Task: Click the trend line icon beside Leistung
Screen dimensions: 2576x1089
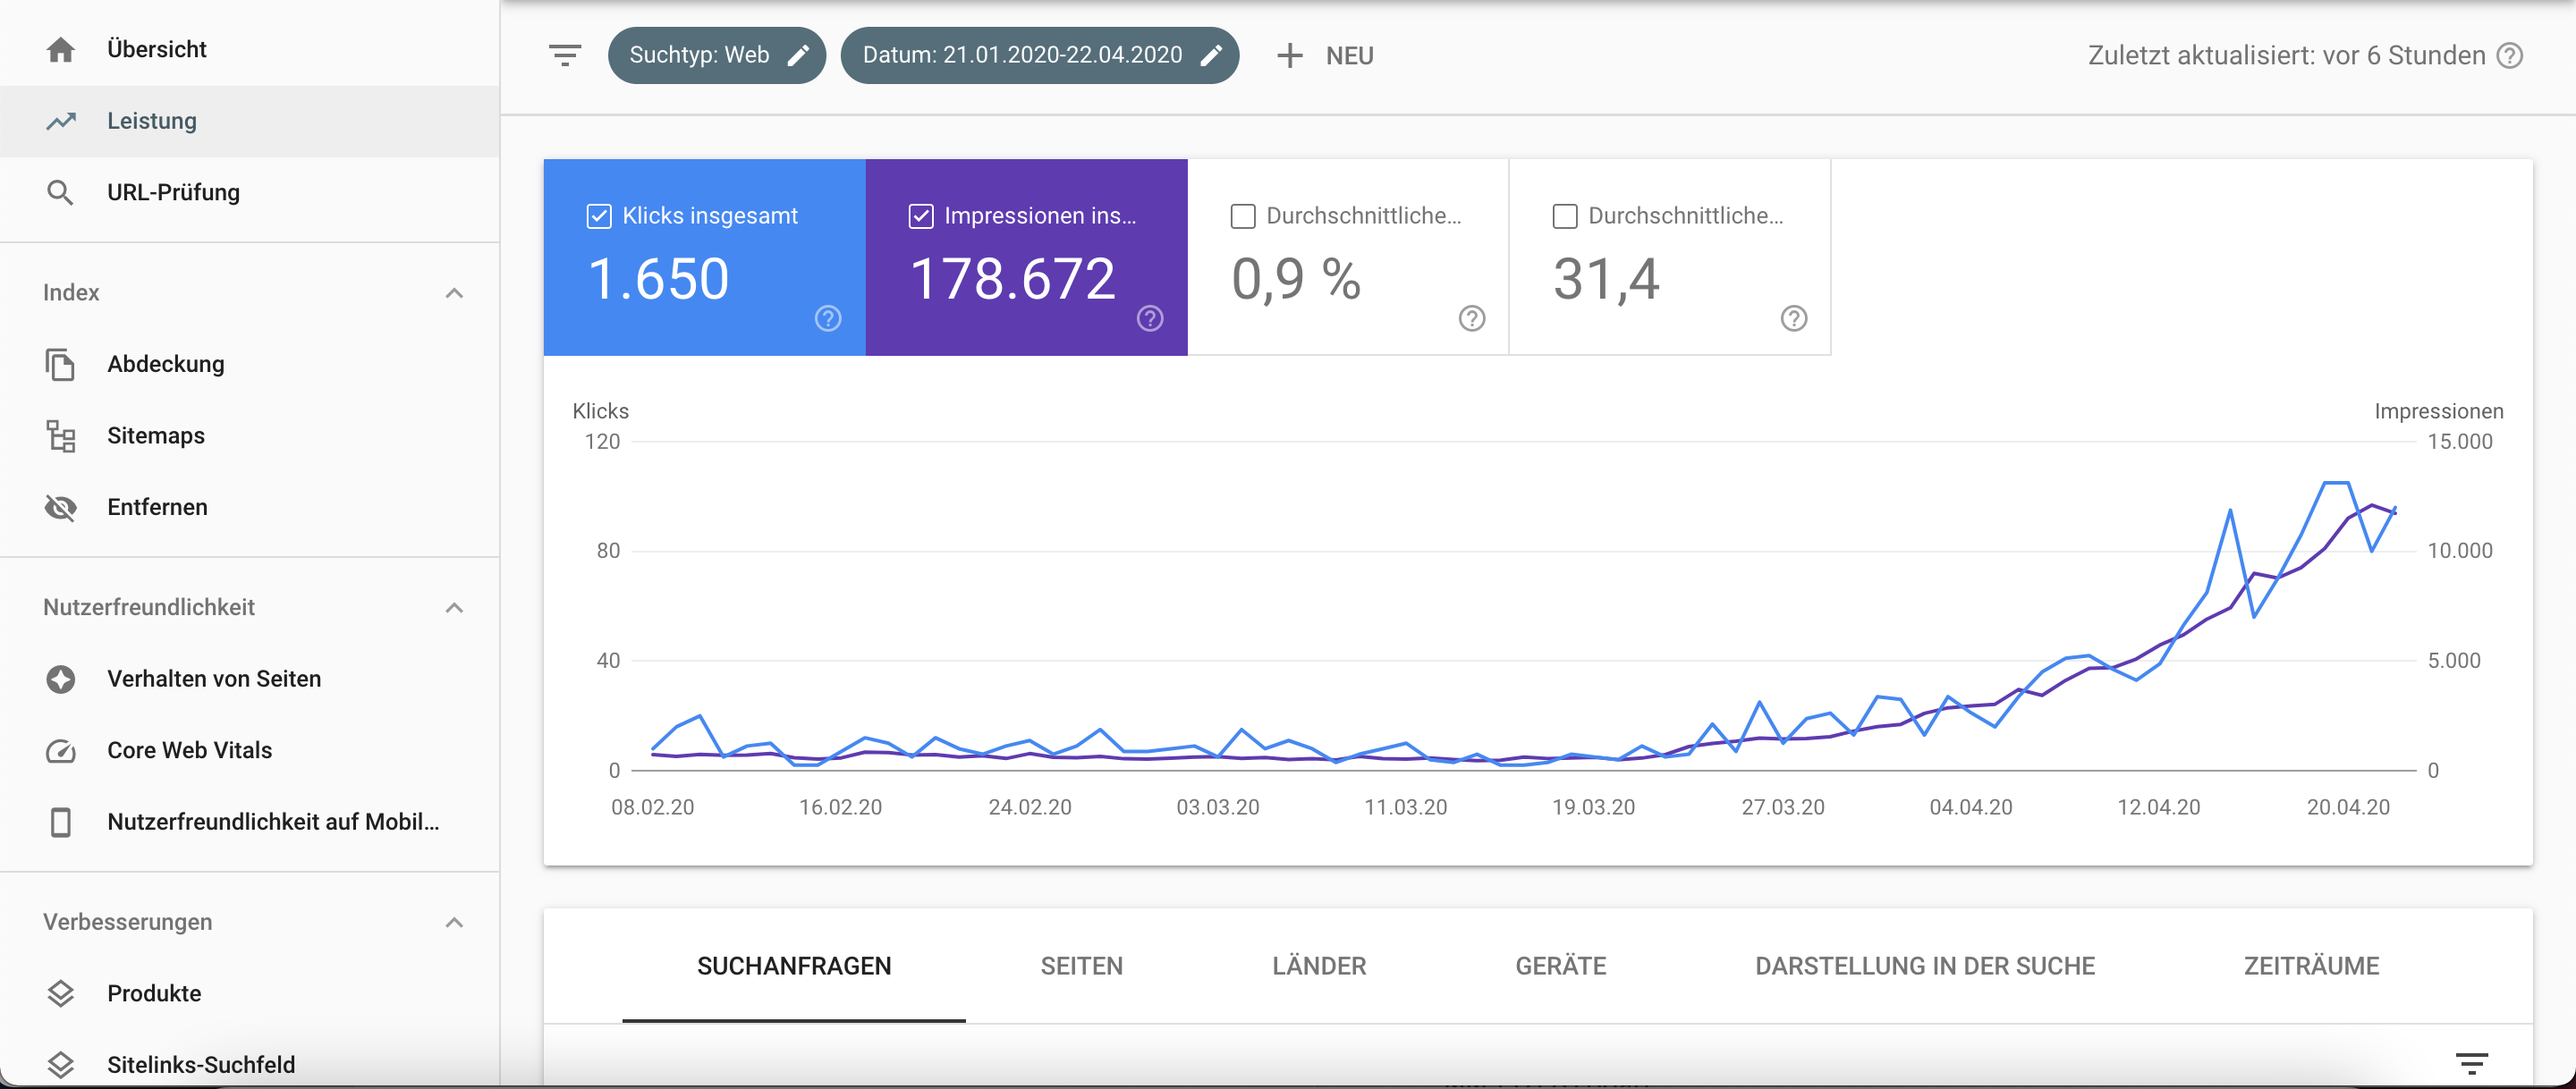Action: point(61,121)
